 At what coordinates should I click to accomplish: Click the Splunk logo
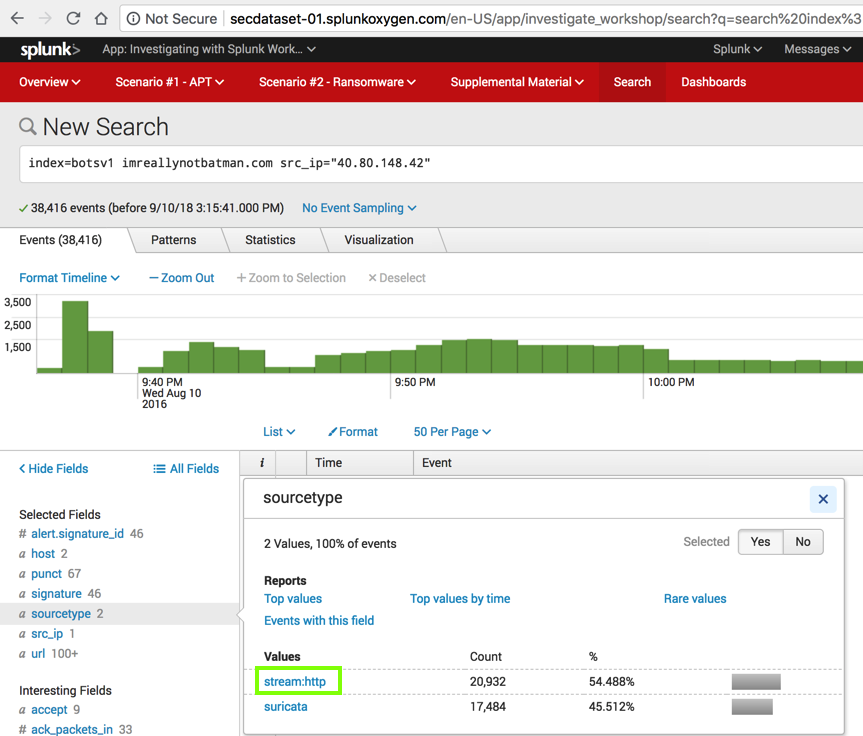[50, 49]
